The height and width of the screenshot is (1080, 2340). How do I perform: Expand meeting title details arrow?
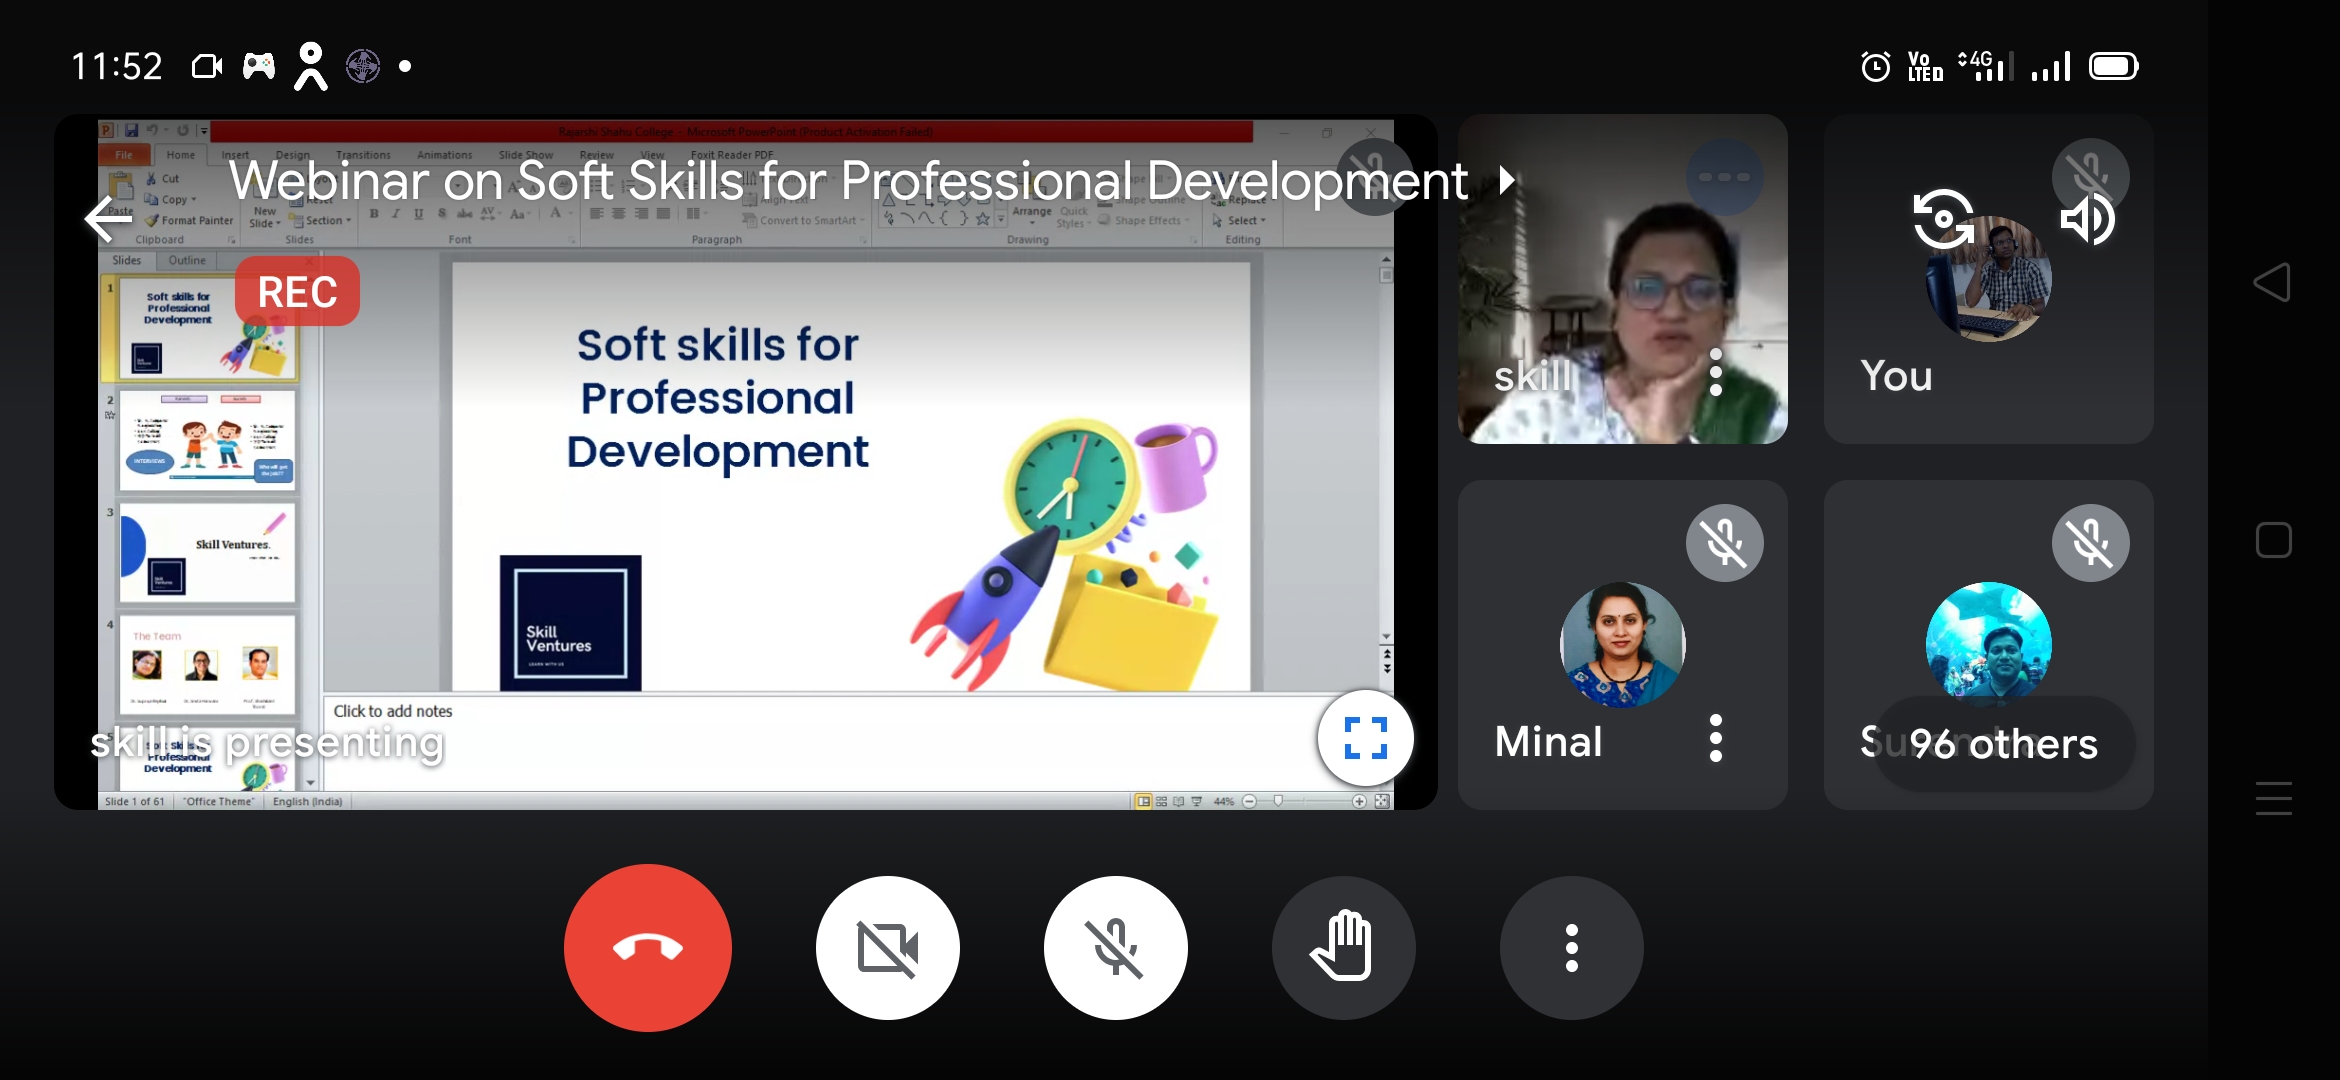click(1507, 181)
